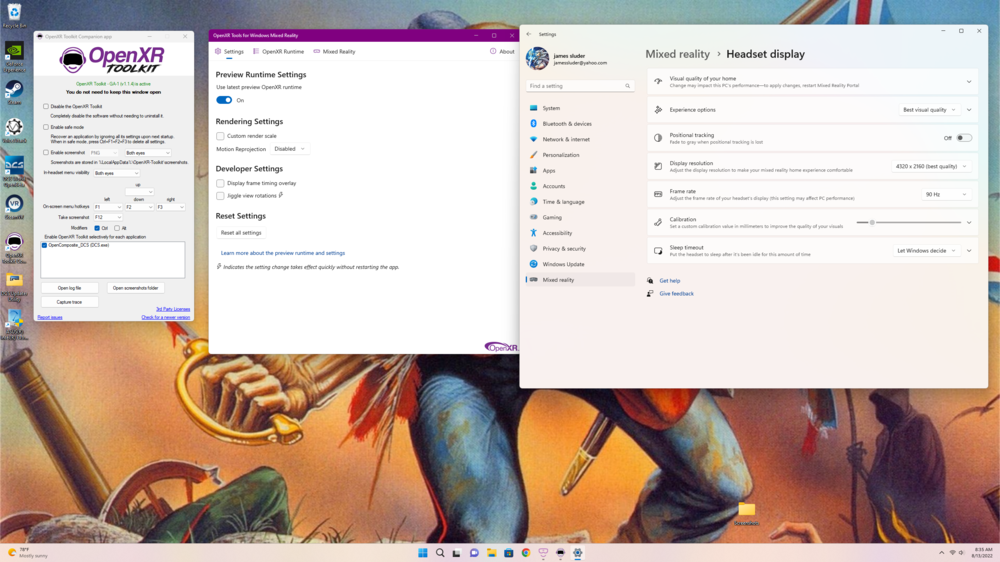Click Check for a newer version
The image size is (1000, 562).
coord(166,317)
